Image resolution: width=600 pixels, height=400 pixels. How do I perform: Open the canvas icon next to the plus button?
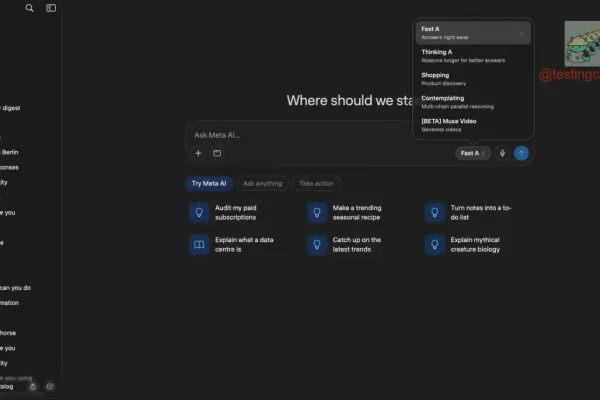217,153
